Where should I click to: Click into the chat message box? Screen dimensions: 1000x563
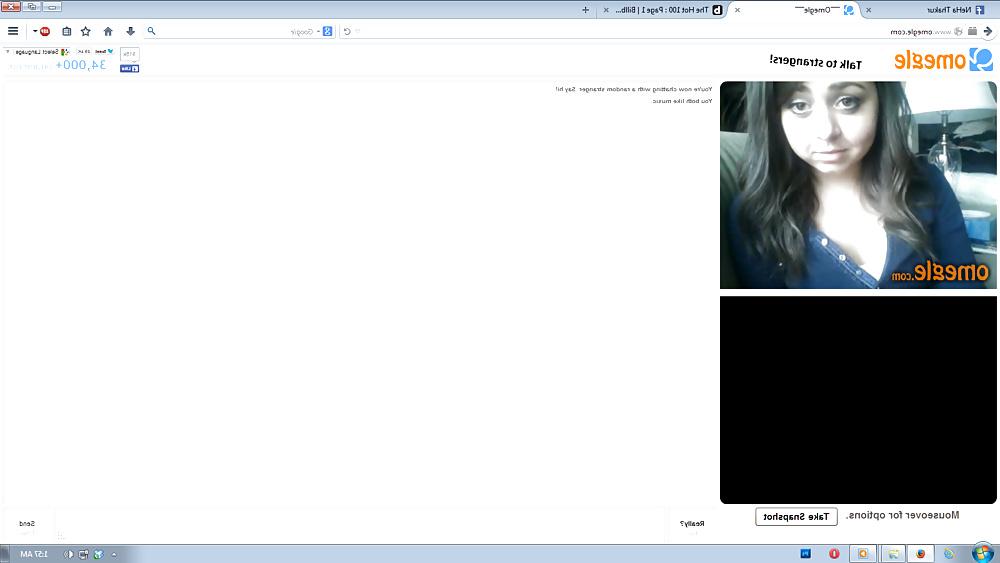pos(360,524)
